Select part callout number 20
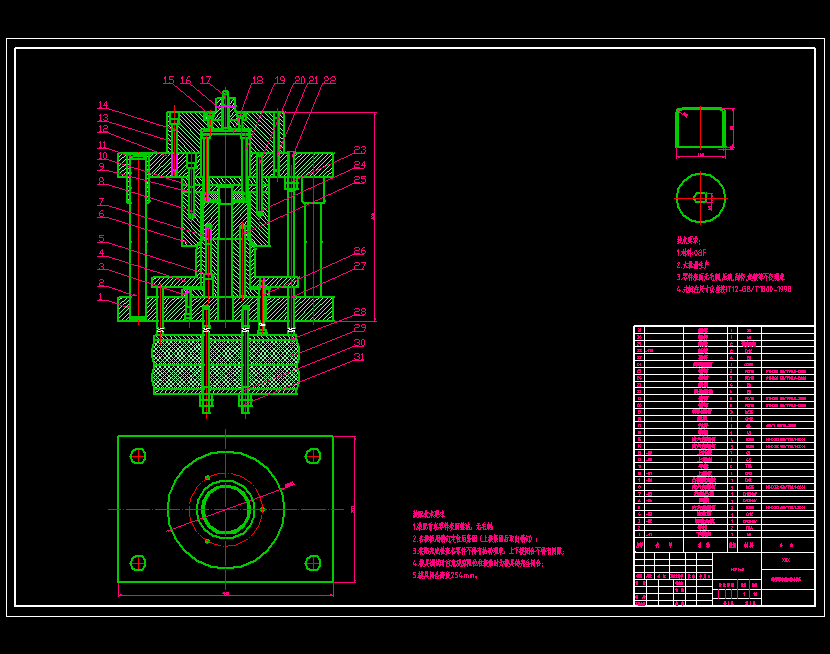 [300, 80]
